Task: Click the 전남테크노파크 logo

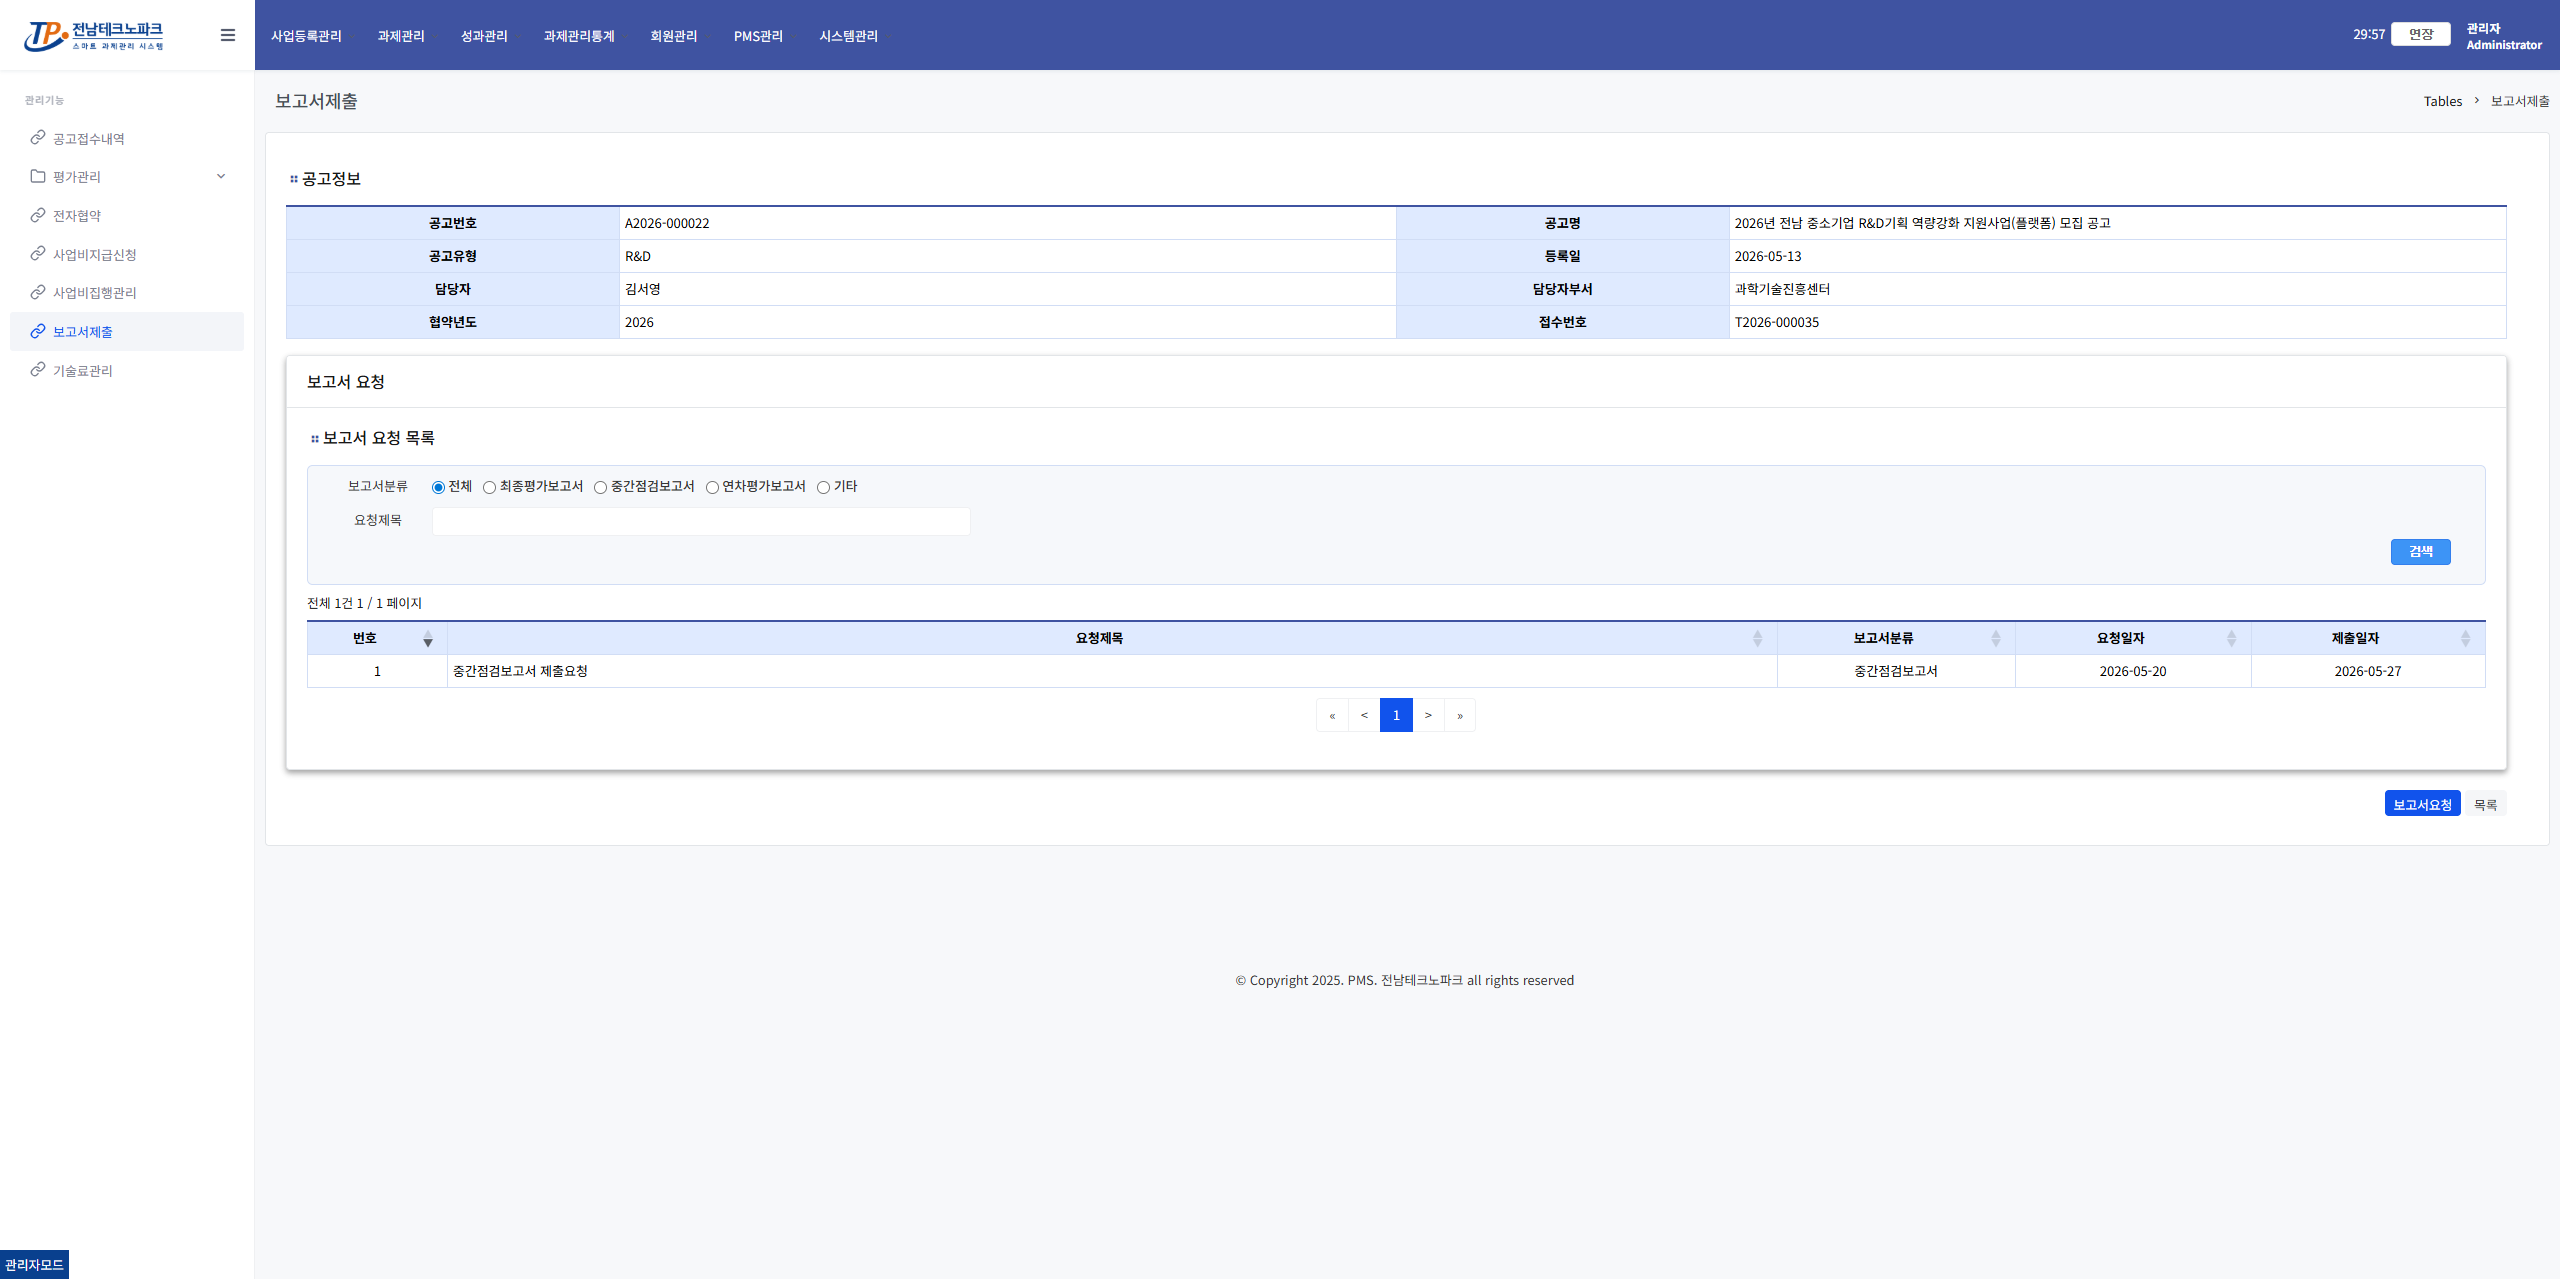Action: [94, 36]
